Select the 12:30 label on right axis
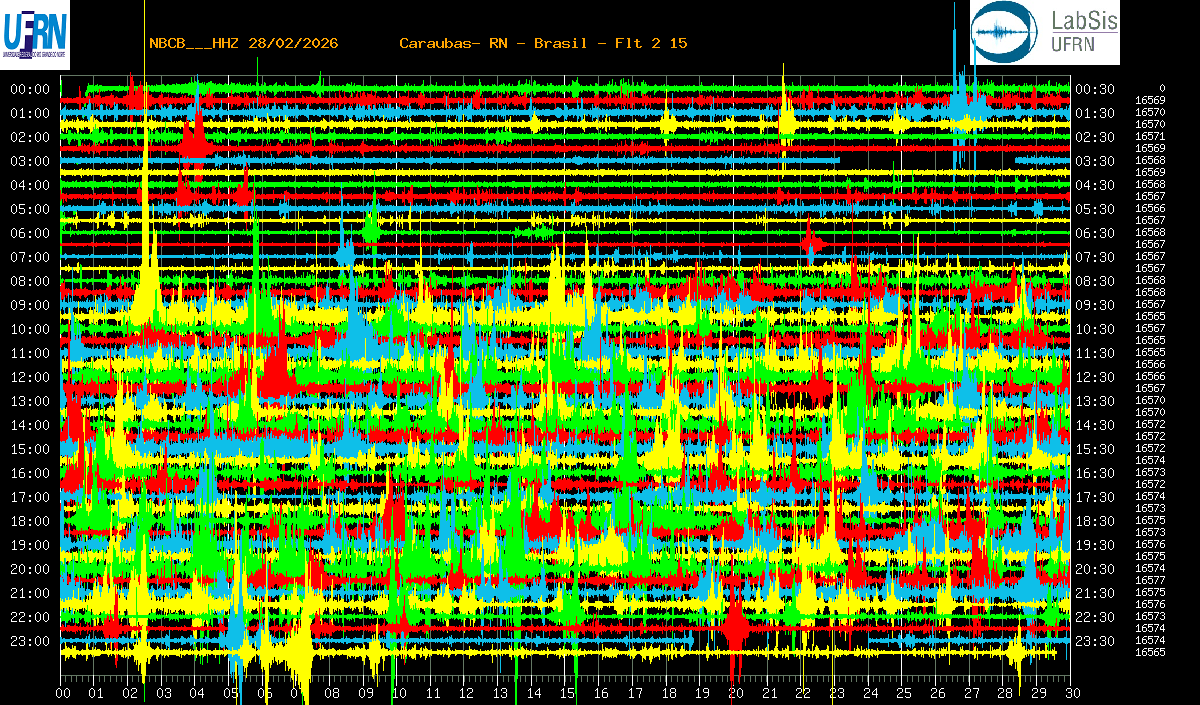The width and height of the screenshot is (1200, 705). (x=1094, y=377)
